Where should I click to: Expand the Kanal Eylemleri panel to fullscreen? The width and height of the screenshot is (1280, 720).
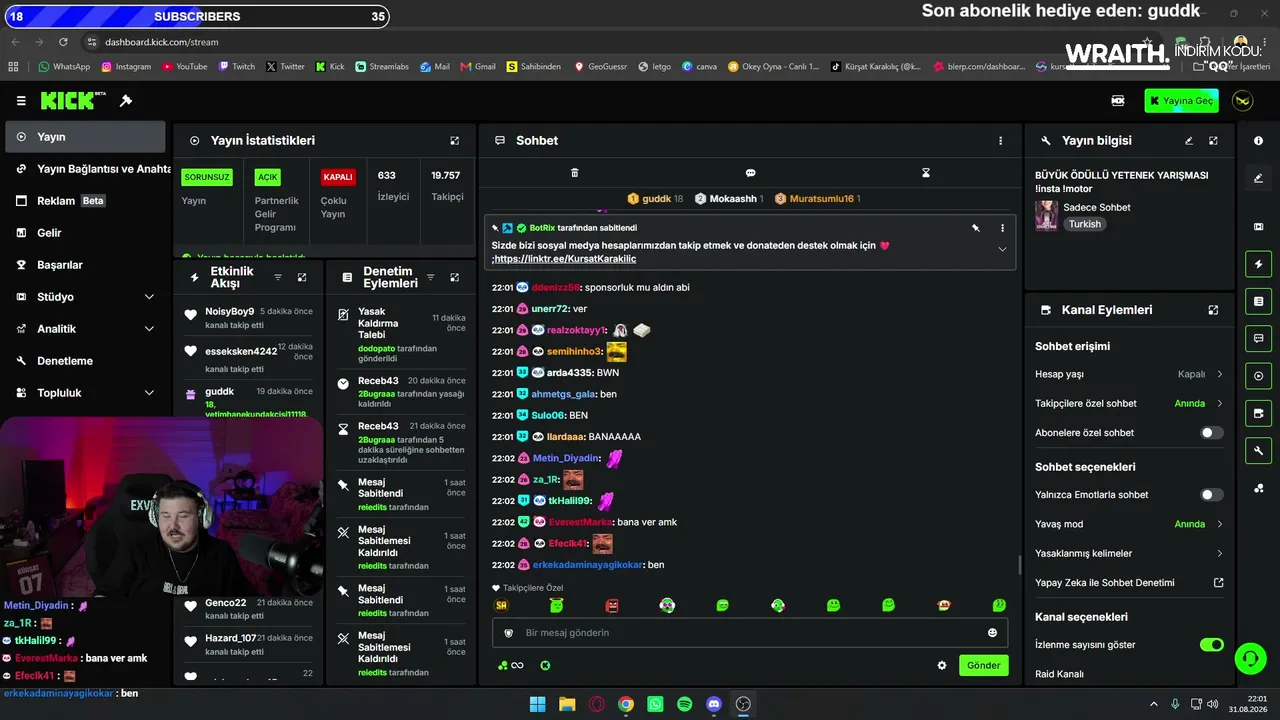(x=1213, y=310)
